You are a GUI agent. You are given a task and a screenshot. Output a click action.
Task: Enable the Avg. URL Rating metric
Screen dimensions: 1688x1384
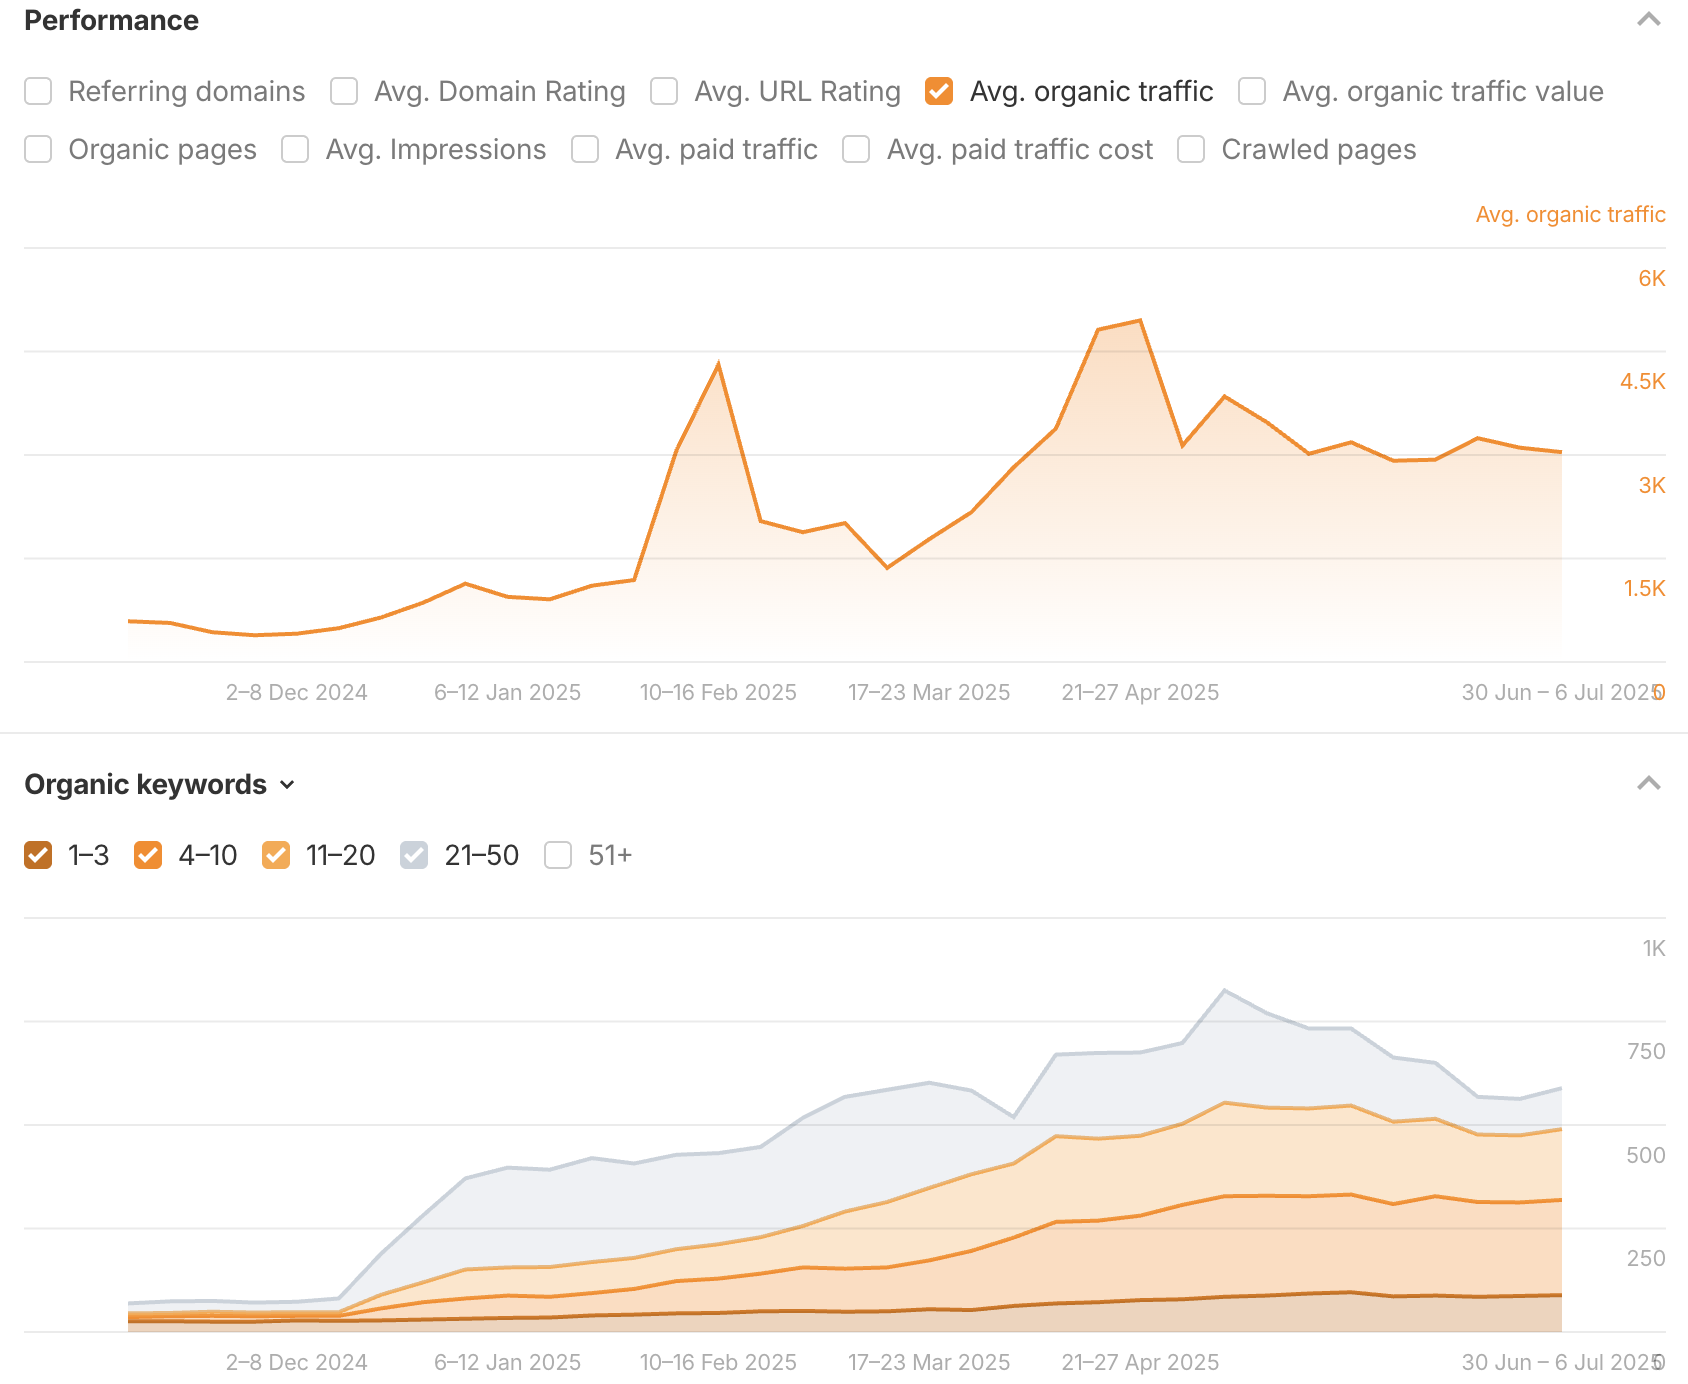[664, 91]
